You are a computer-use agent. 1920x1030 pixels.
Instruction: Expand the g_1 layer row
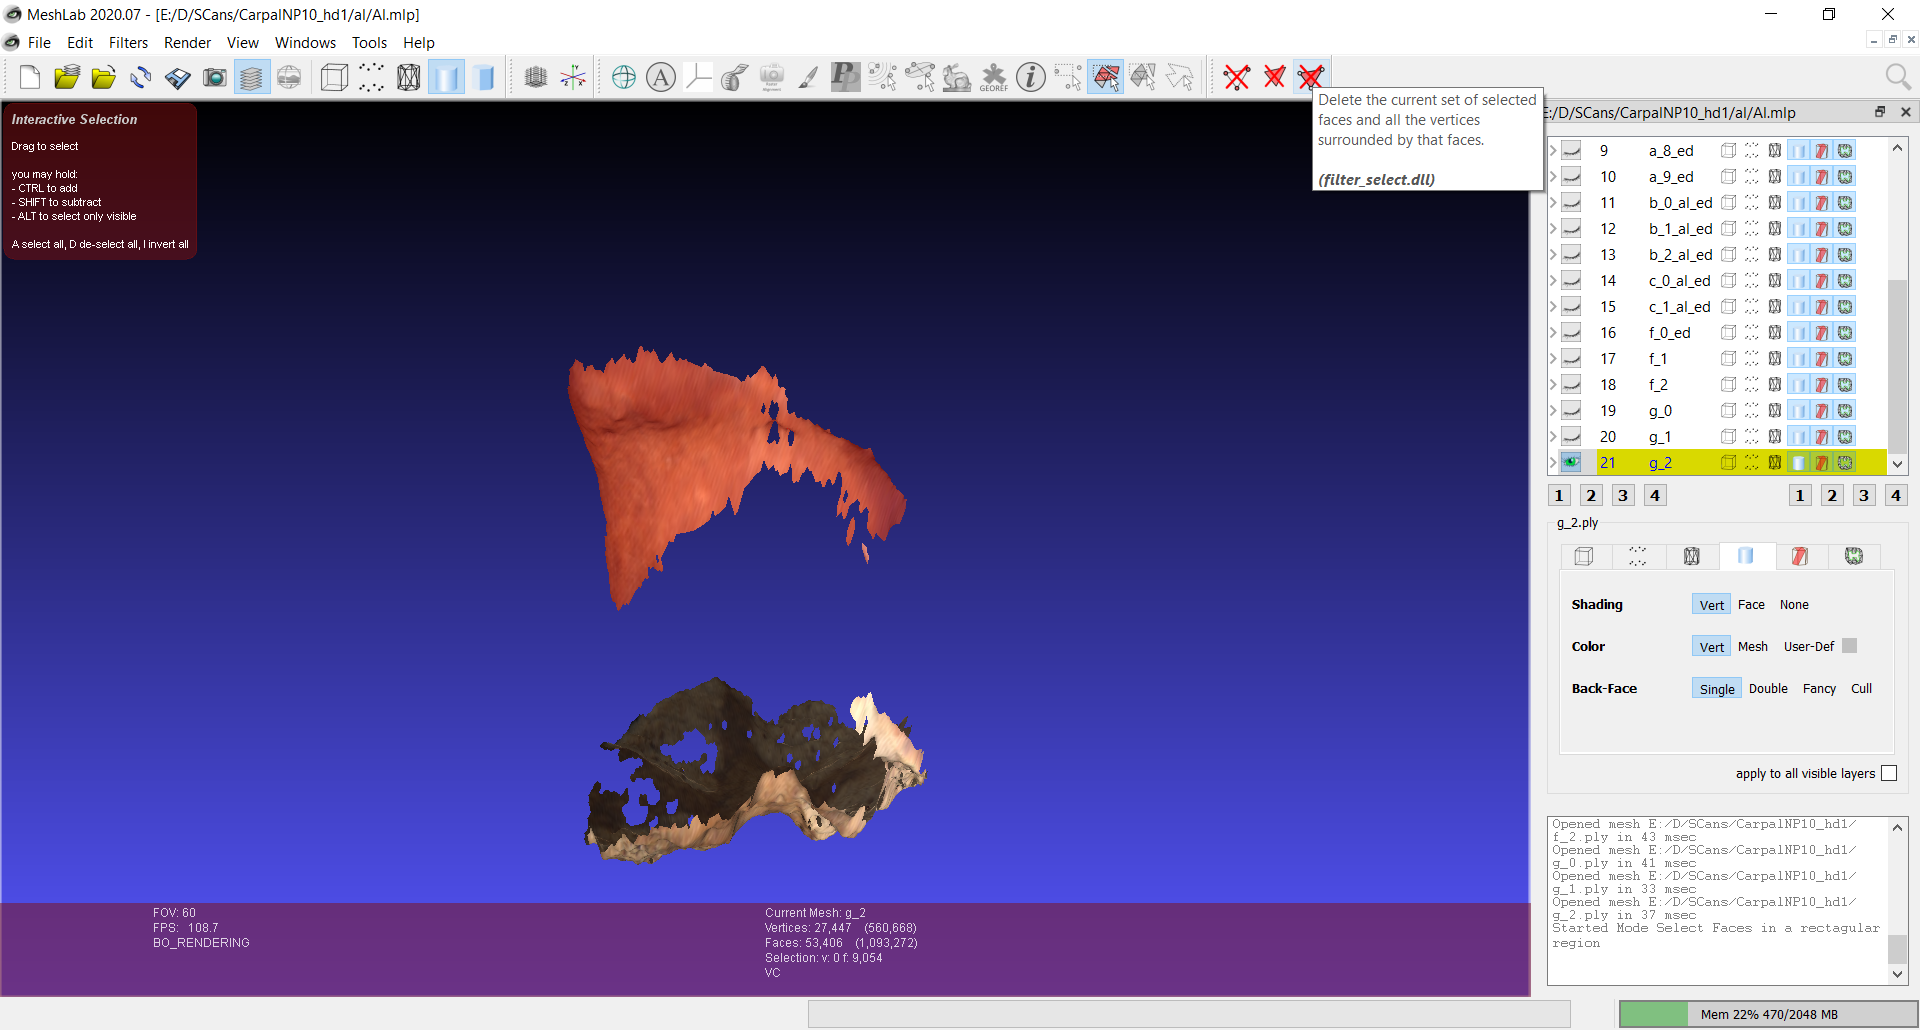[x=1553, y=436]
